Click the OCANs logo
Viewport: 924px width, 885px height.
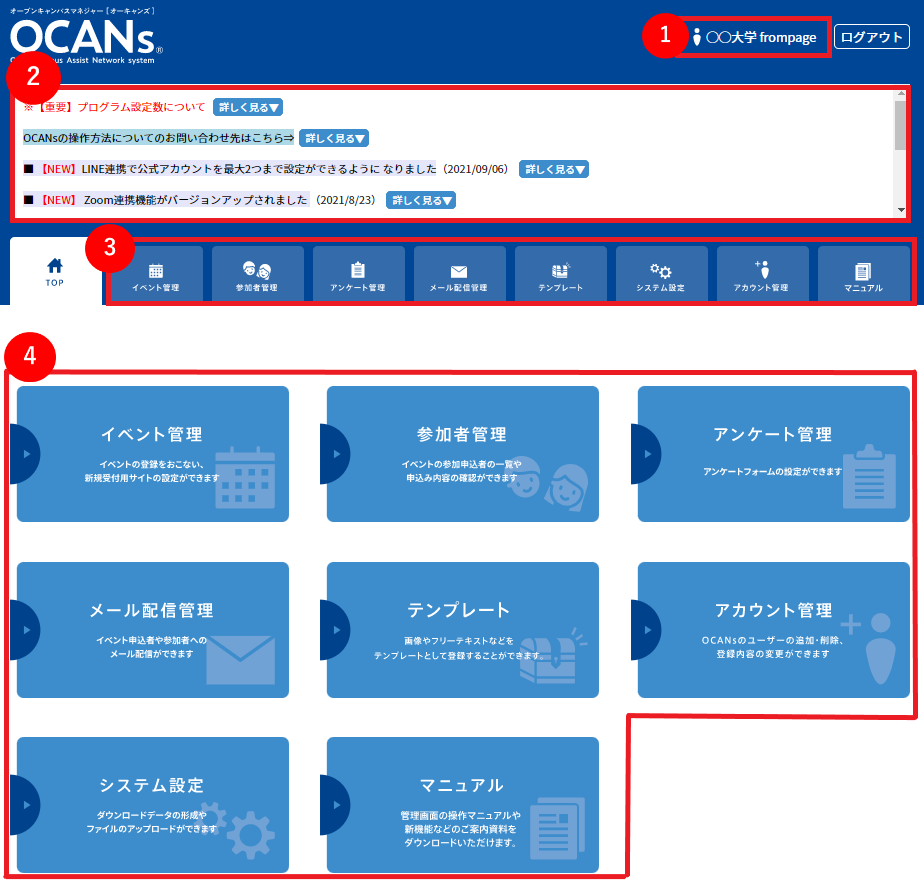[86, 37]
